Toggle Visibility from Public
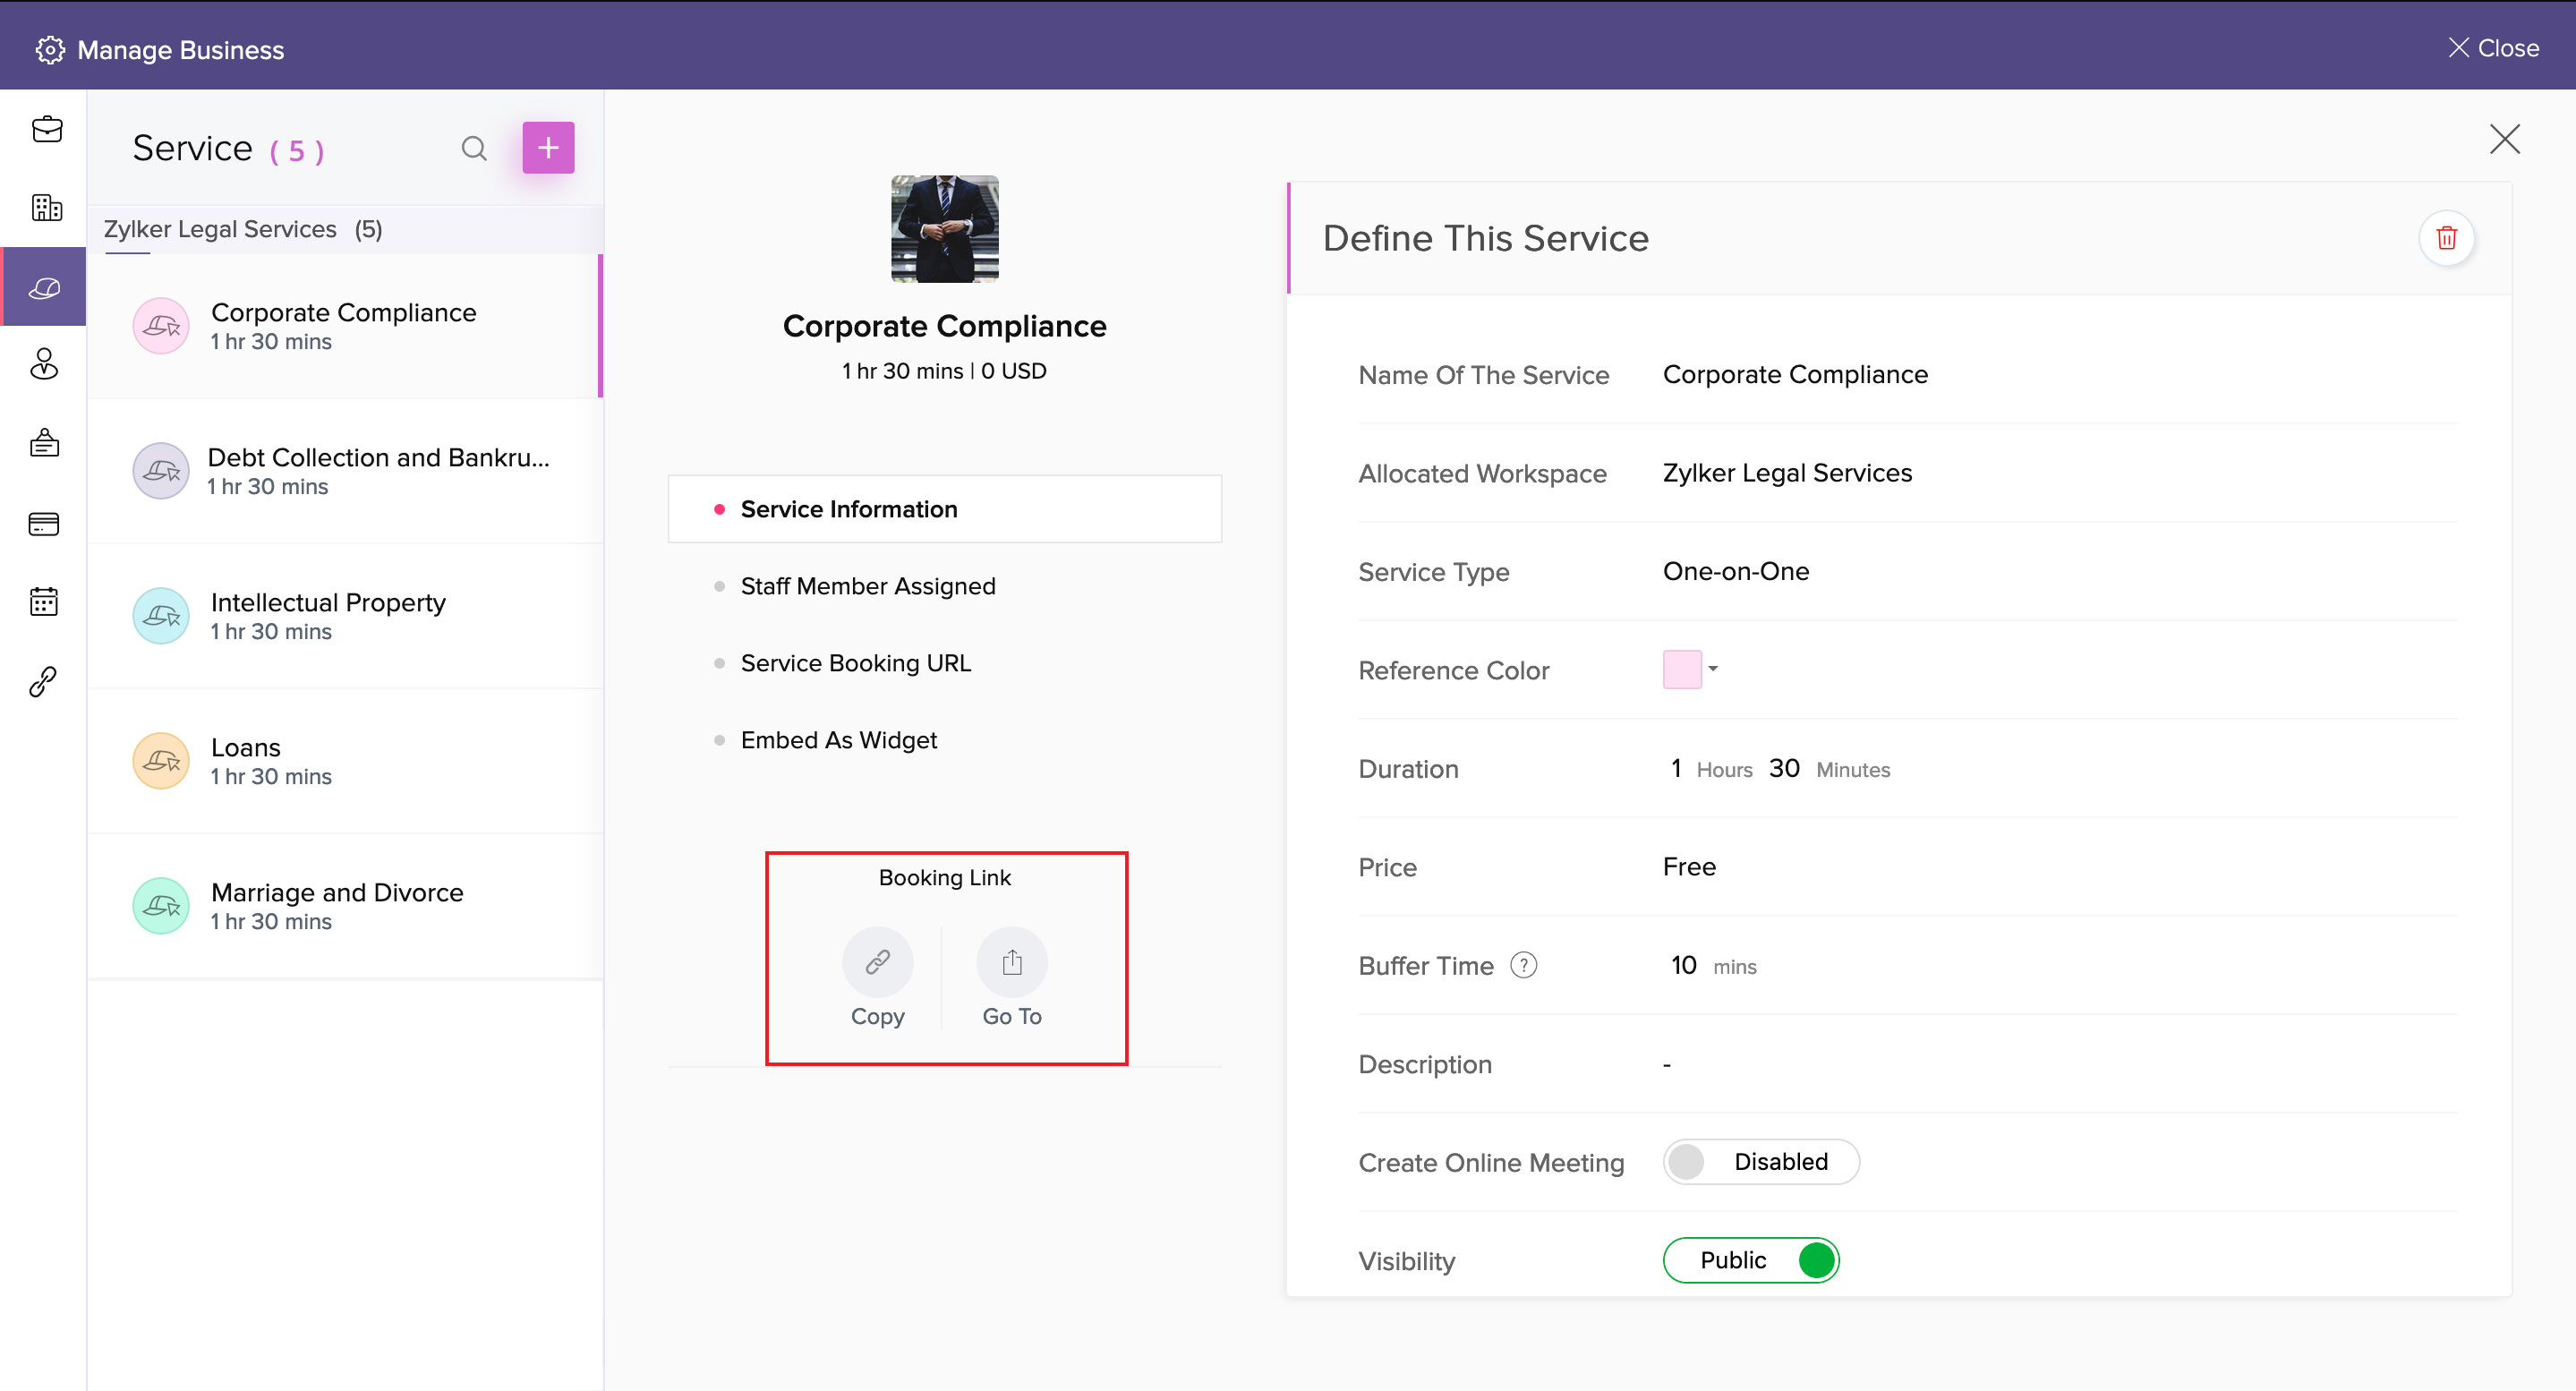2576x1391 pixels. coord(1751,1260)
